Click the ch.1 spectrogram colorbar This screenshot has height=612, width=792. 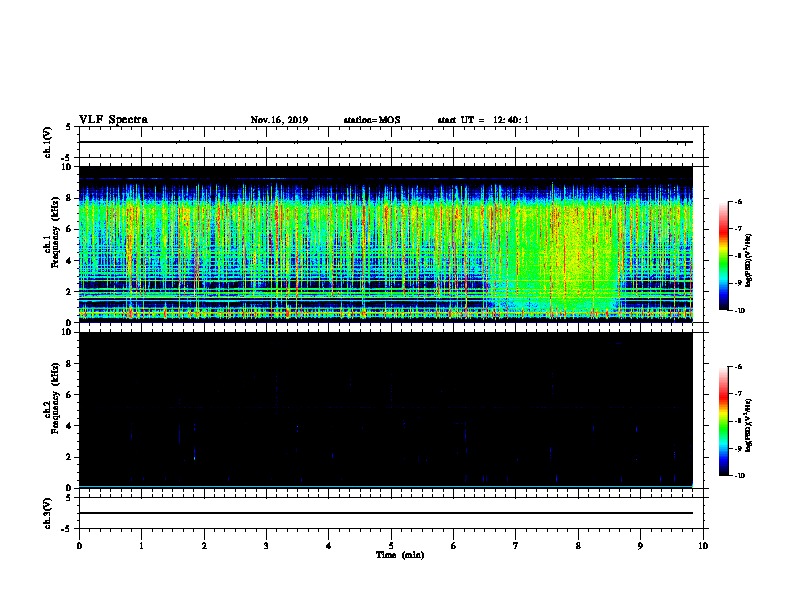[x=723, y=256]
